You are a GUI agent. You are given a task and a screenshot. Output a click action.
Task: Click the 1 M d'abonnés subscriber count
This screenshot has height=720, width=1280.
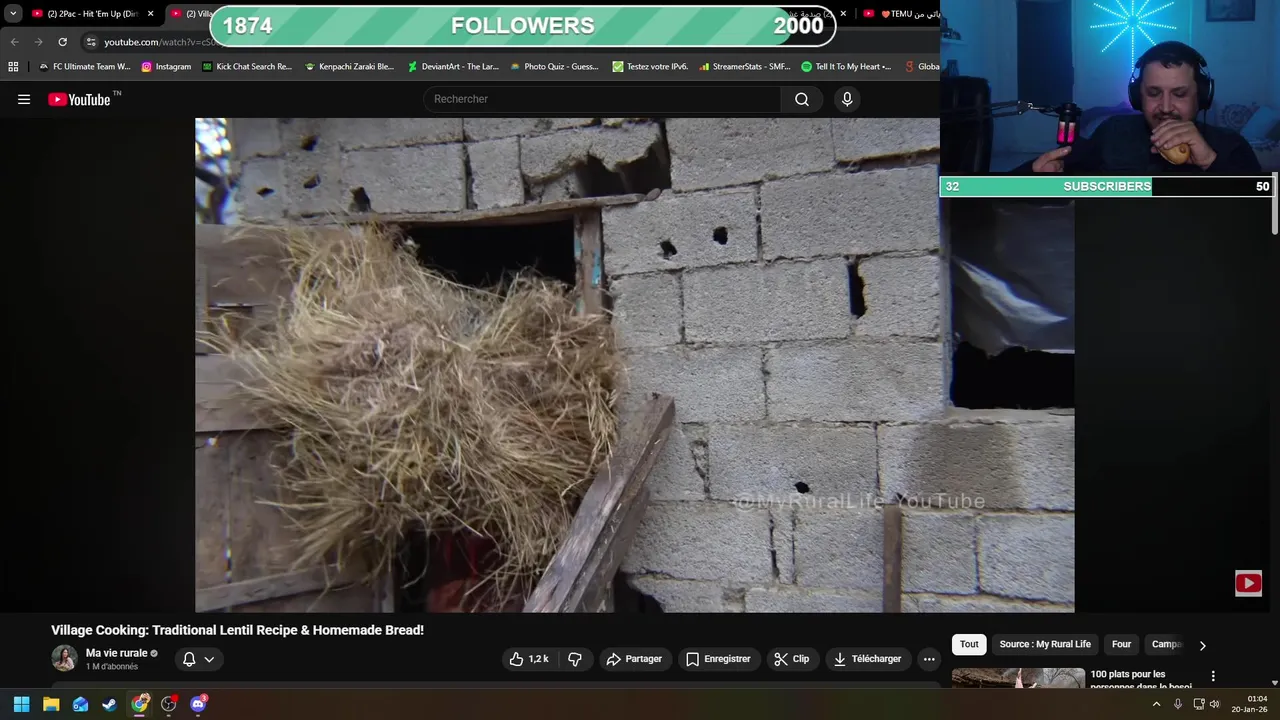click(x=112, y=667)
